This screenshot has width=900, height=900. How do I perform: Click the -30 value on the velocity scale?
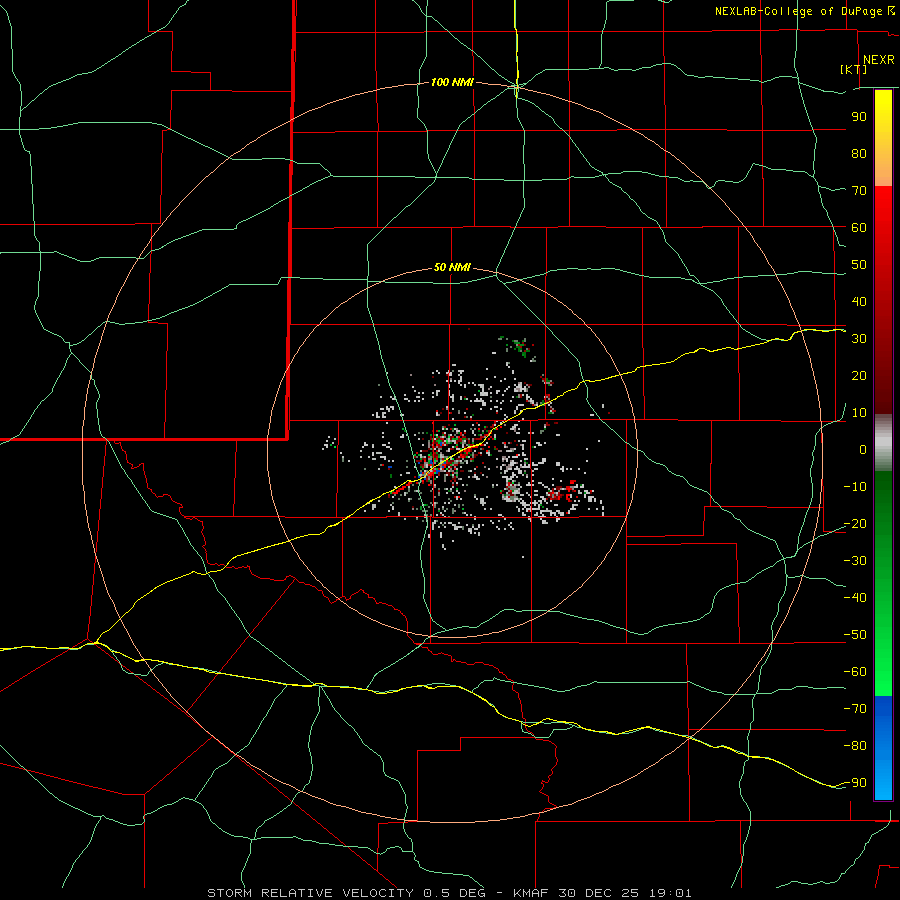pos(855,561)
